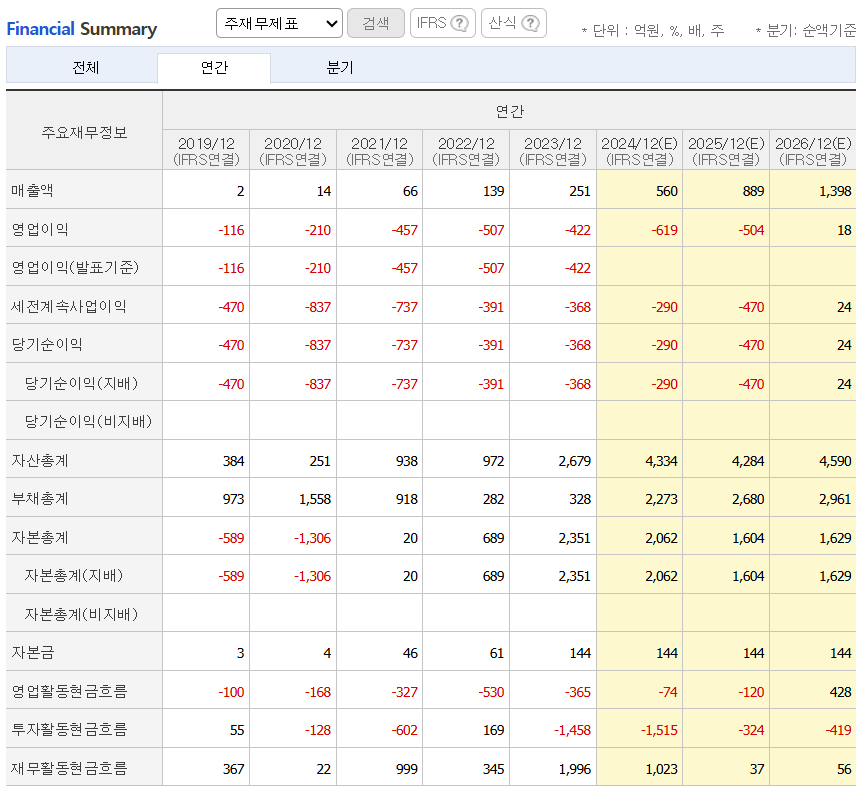Click the 영업이익(발표기준) row label
Image resolution: width=867 pixels, height=786 pixels.
(x=75, y=268)
